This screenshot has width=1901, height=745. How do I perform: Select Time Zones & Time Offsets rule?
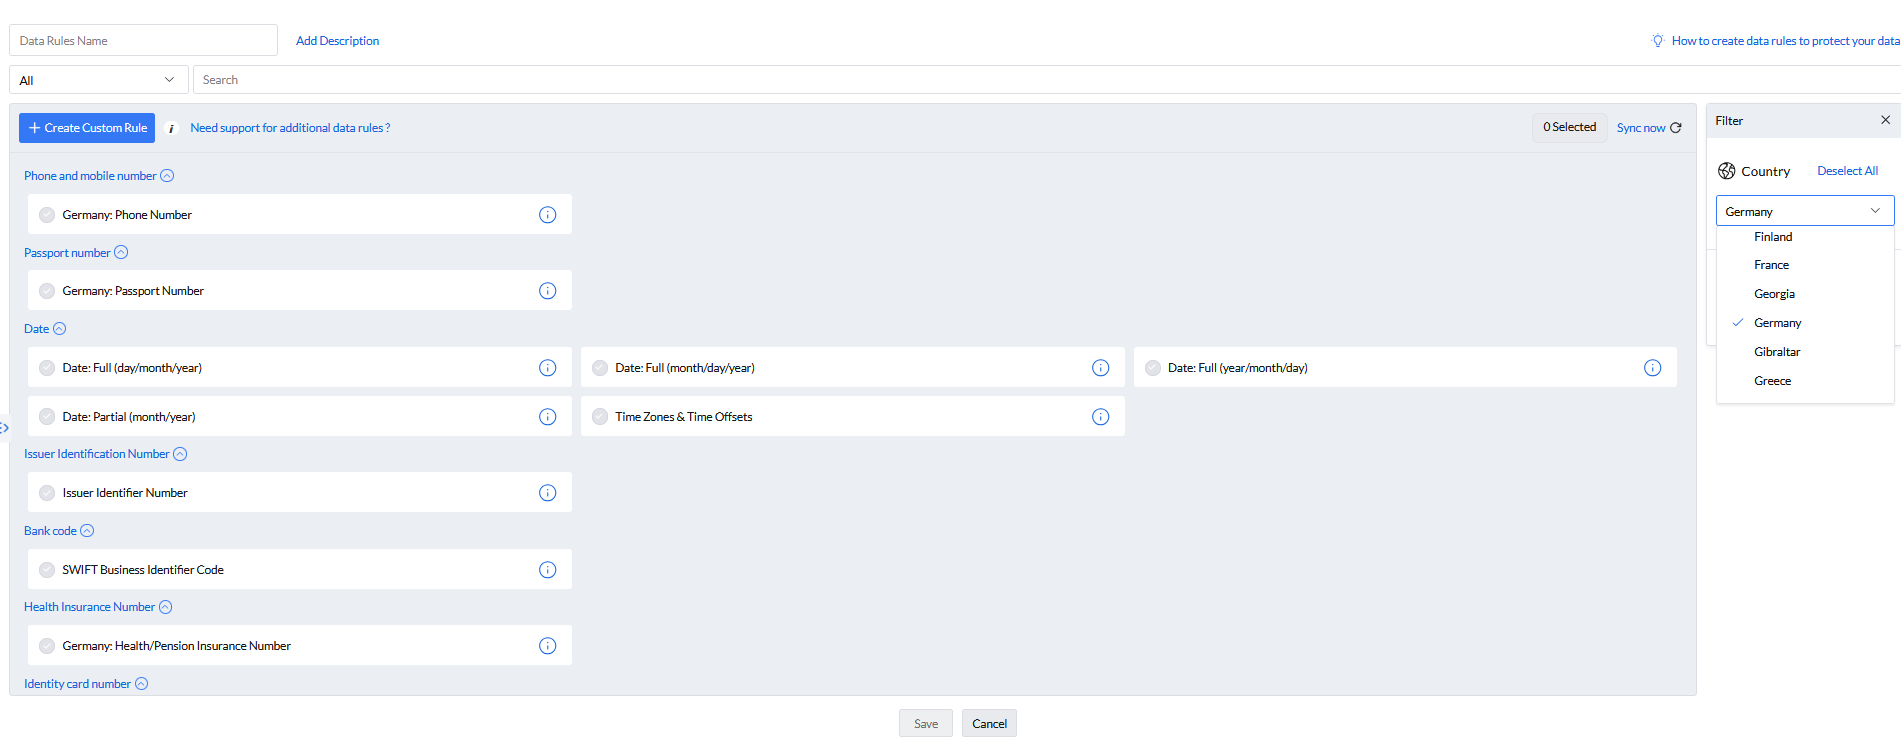pos(600,417)
